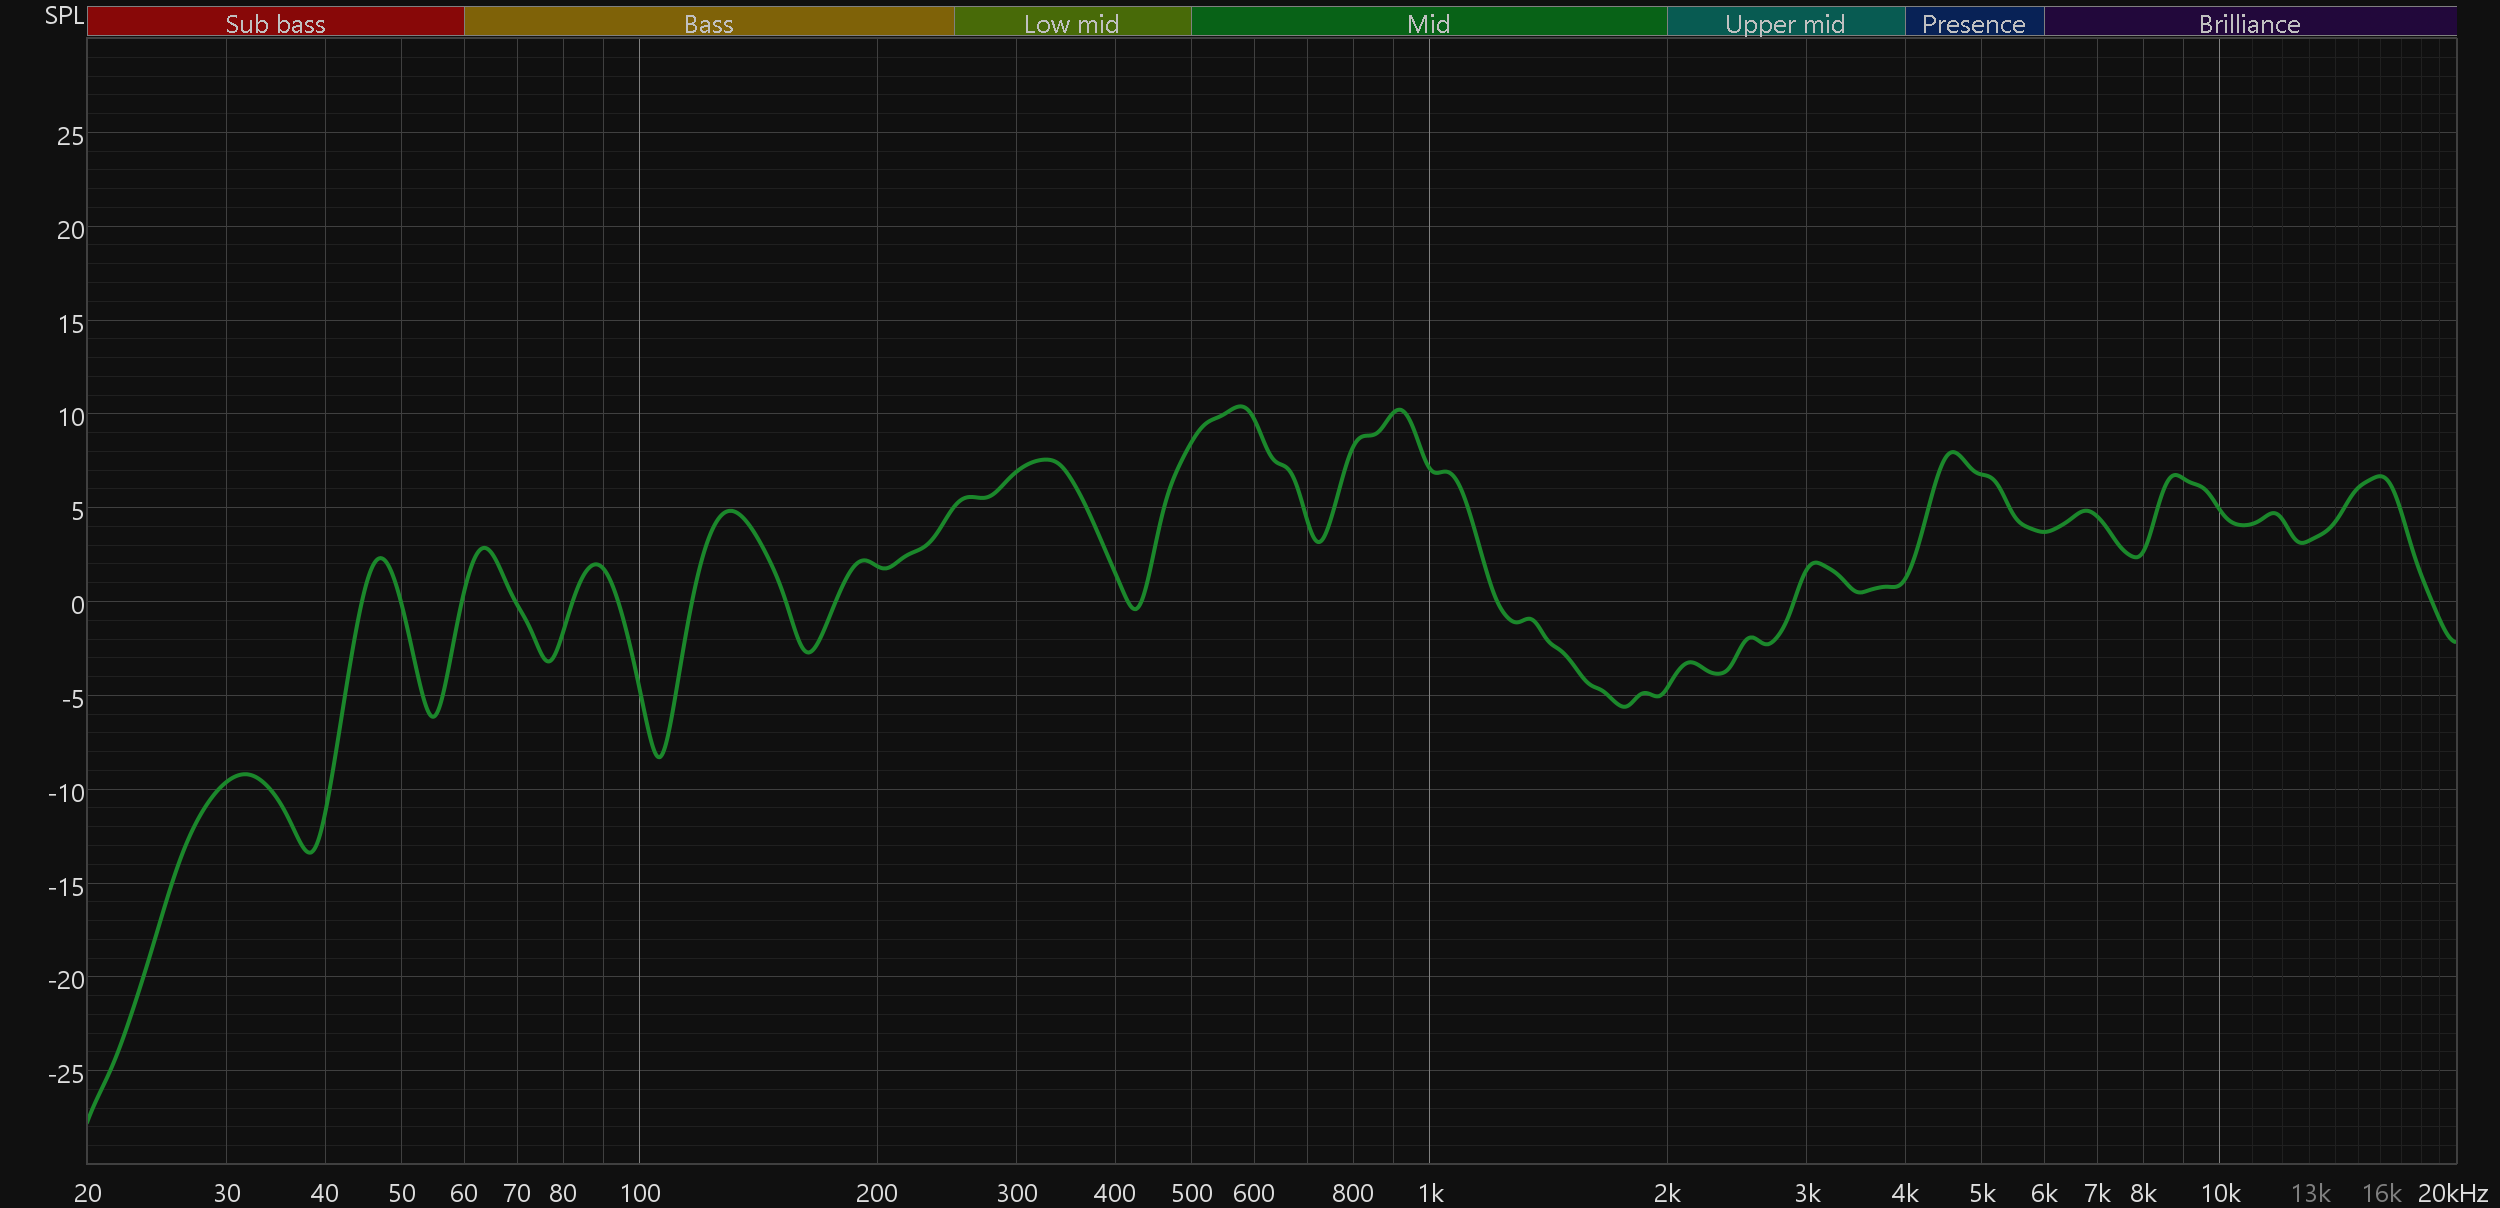This screenshot has width=2500, height=1208.
Task: Select the Mid frequency band
Action: (x=1429, y=22)
